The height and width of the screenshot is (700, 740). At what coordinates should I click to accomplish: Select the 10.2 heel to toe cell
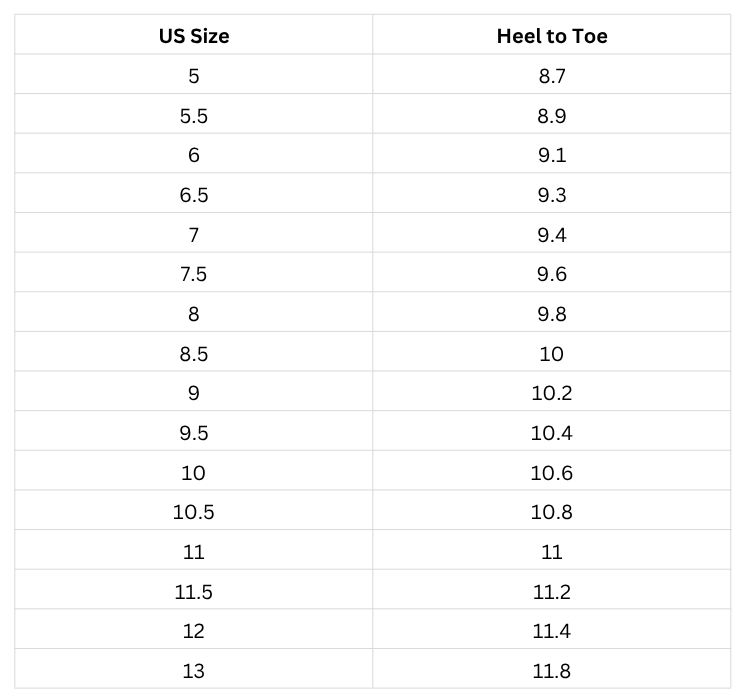coord(552,393)
